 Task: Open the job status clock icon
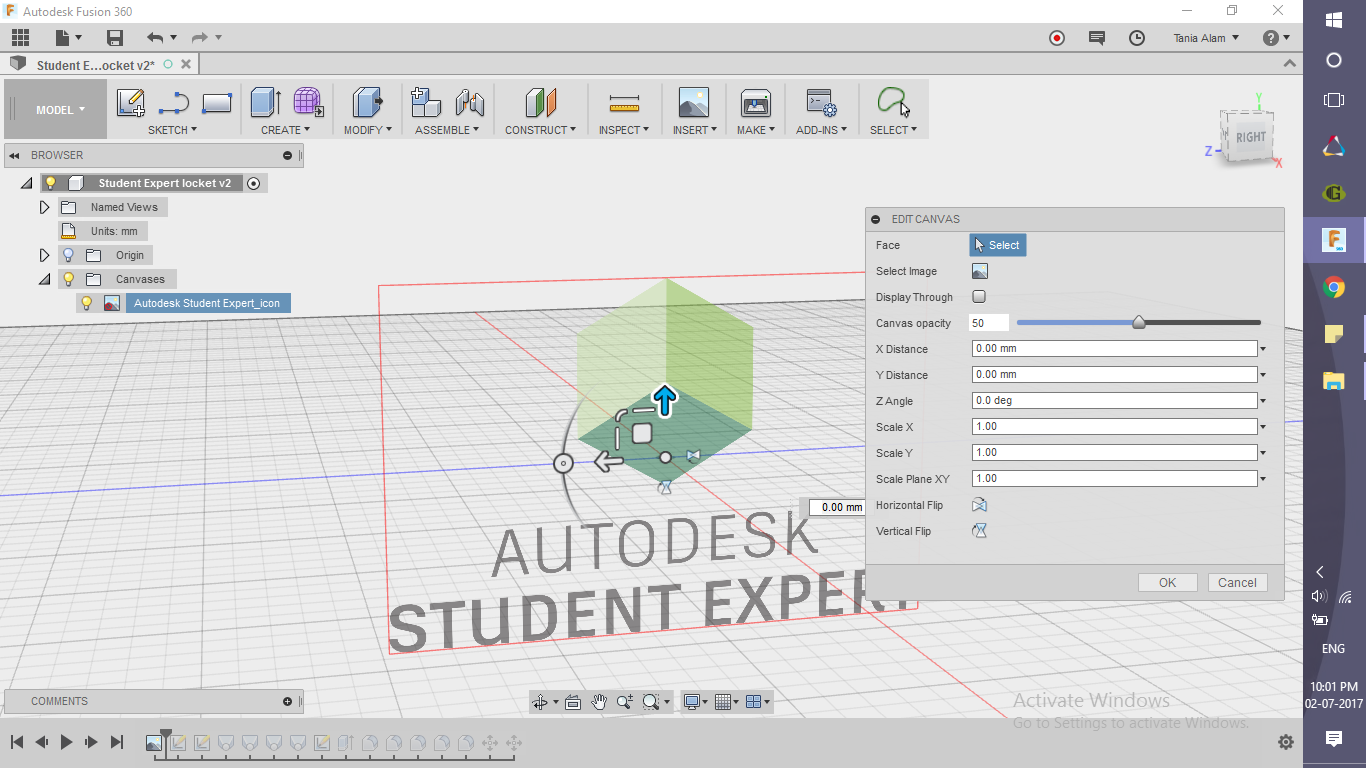coord(1137,38)
